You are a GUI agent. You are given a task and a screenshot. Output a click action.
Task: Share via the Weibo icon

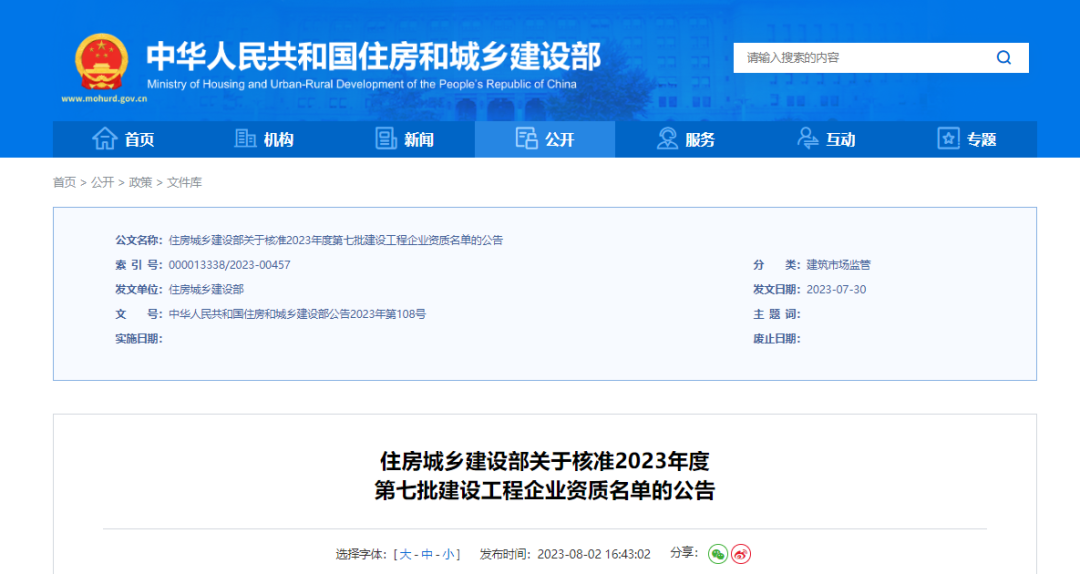740,553
